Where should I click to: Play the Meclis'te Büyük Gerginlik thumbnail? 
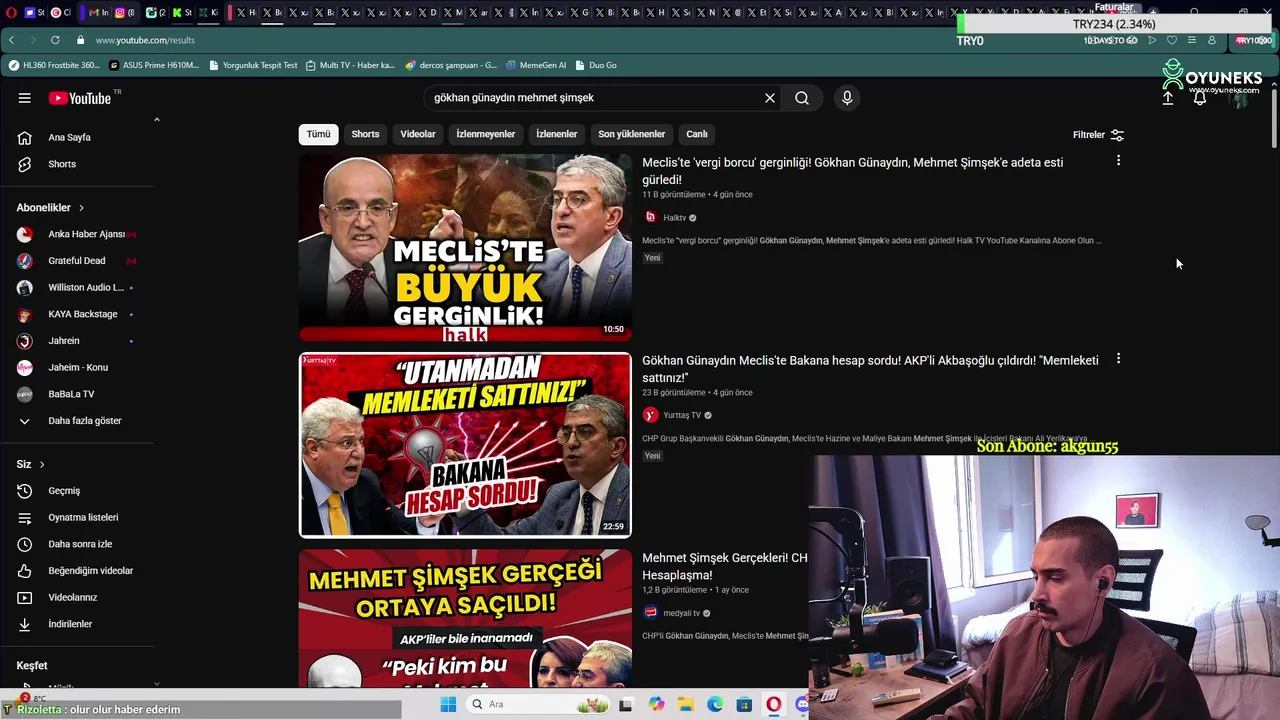click(465, 247)
